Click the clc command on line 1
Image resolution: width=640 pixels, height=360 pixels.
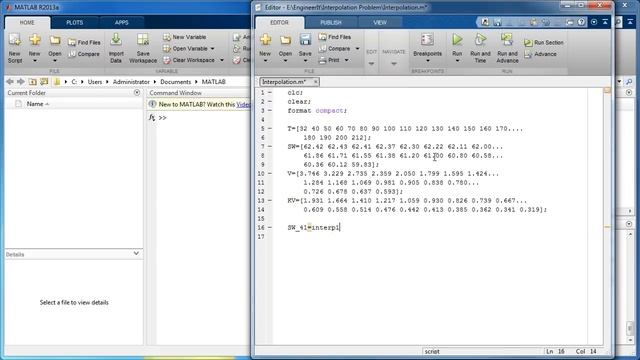tap(294, 93)
